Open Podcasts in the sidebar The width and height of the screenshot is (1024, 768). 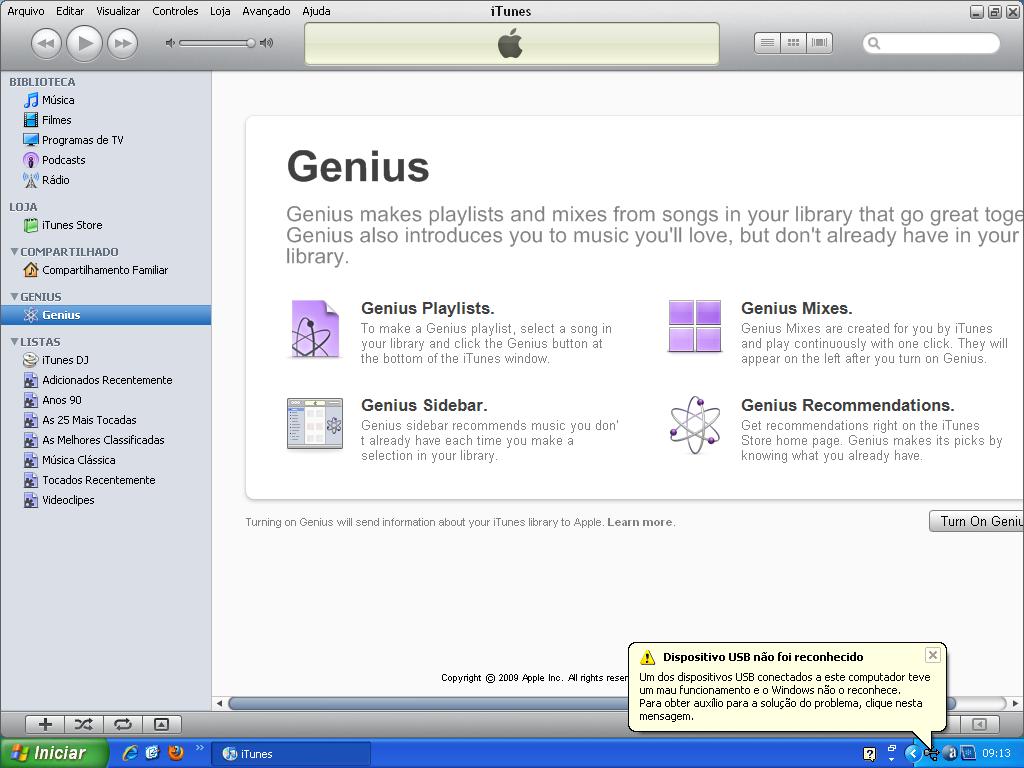click(106, 160)
